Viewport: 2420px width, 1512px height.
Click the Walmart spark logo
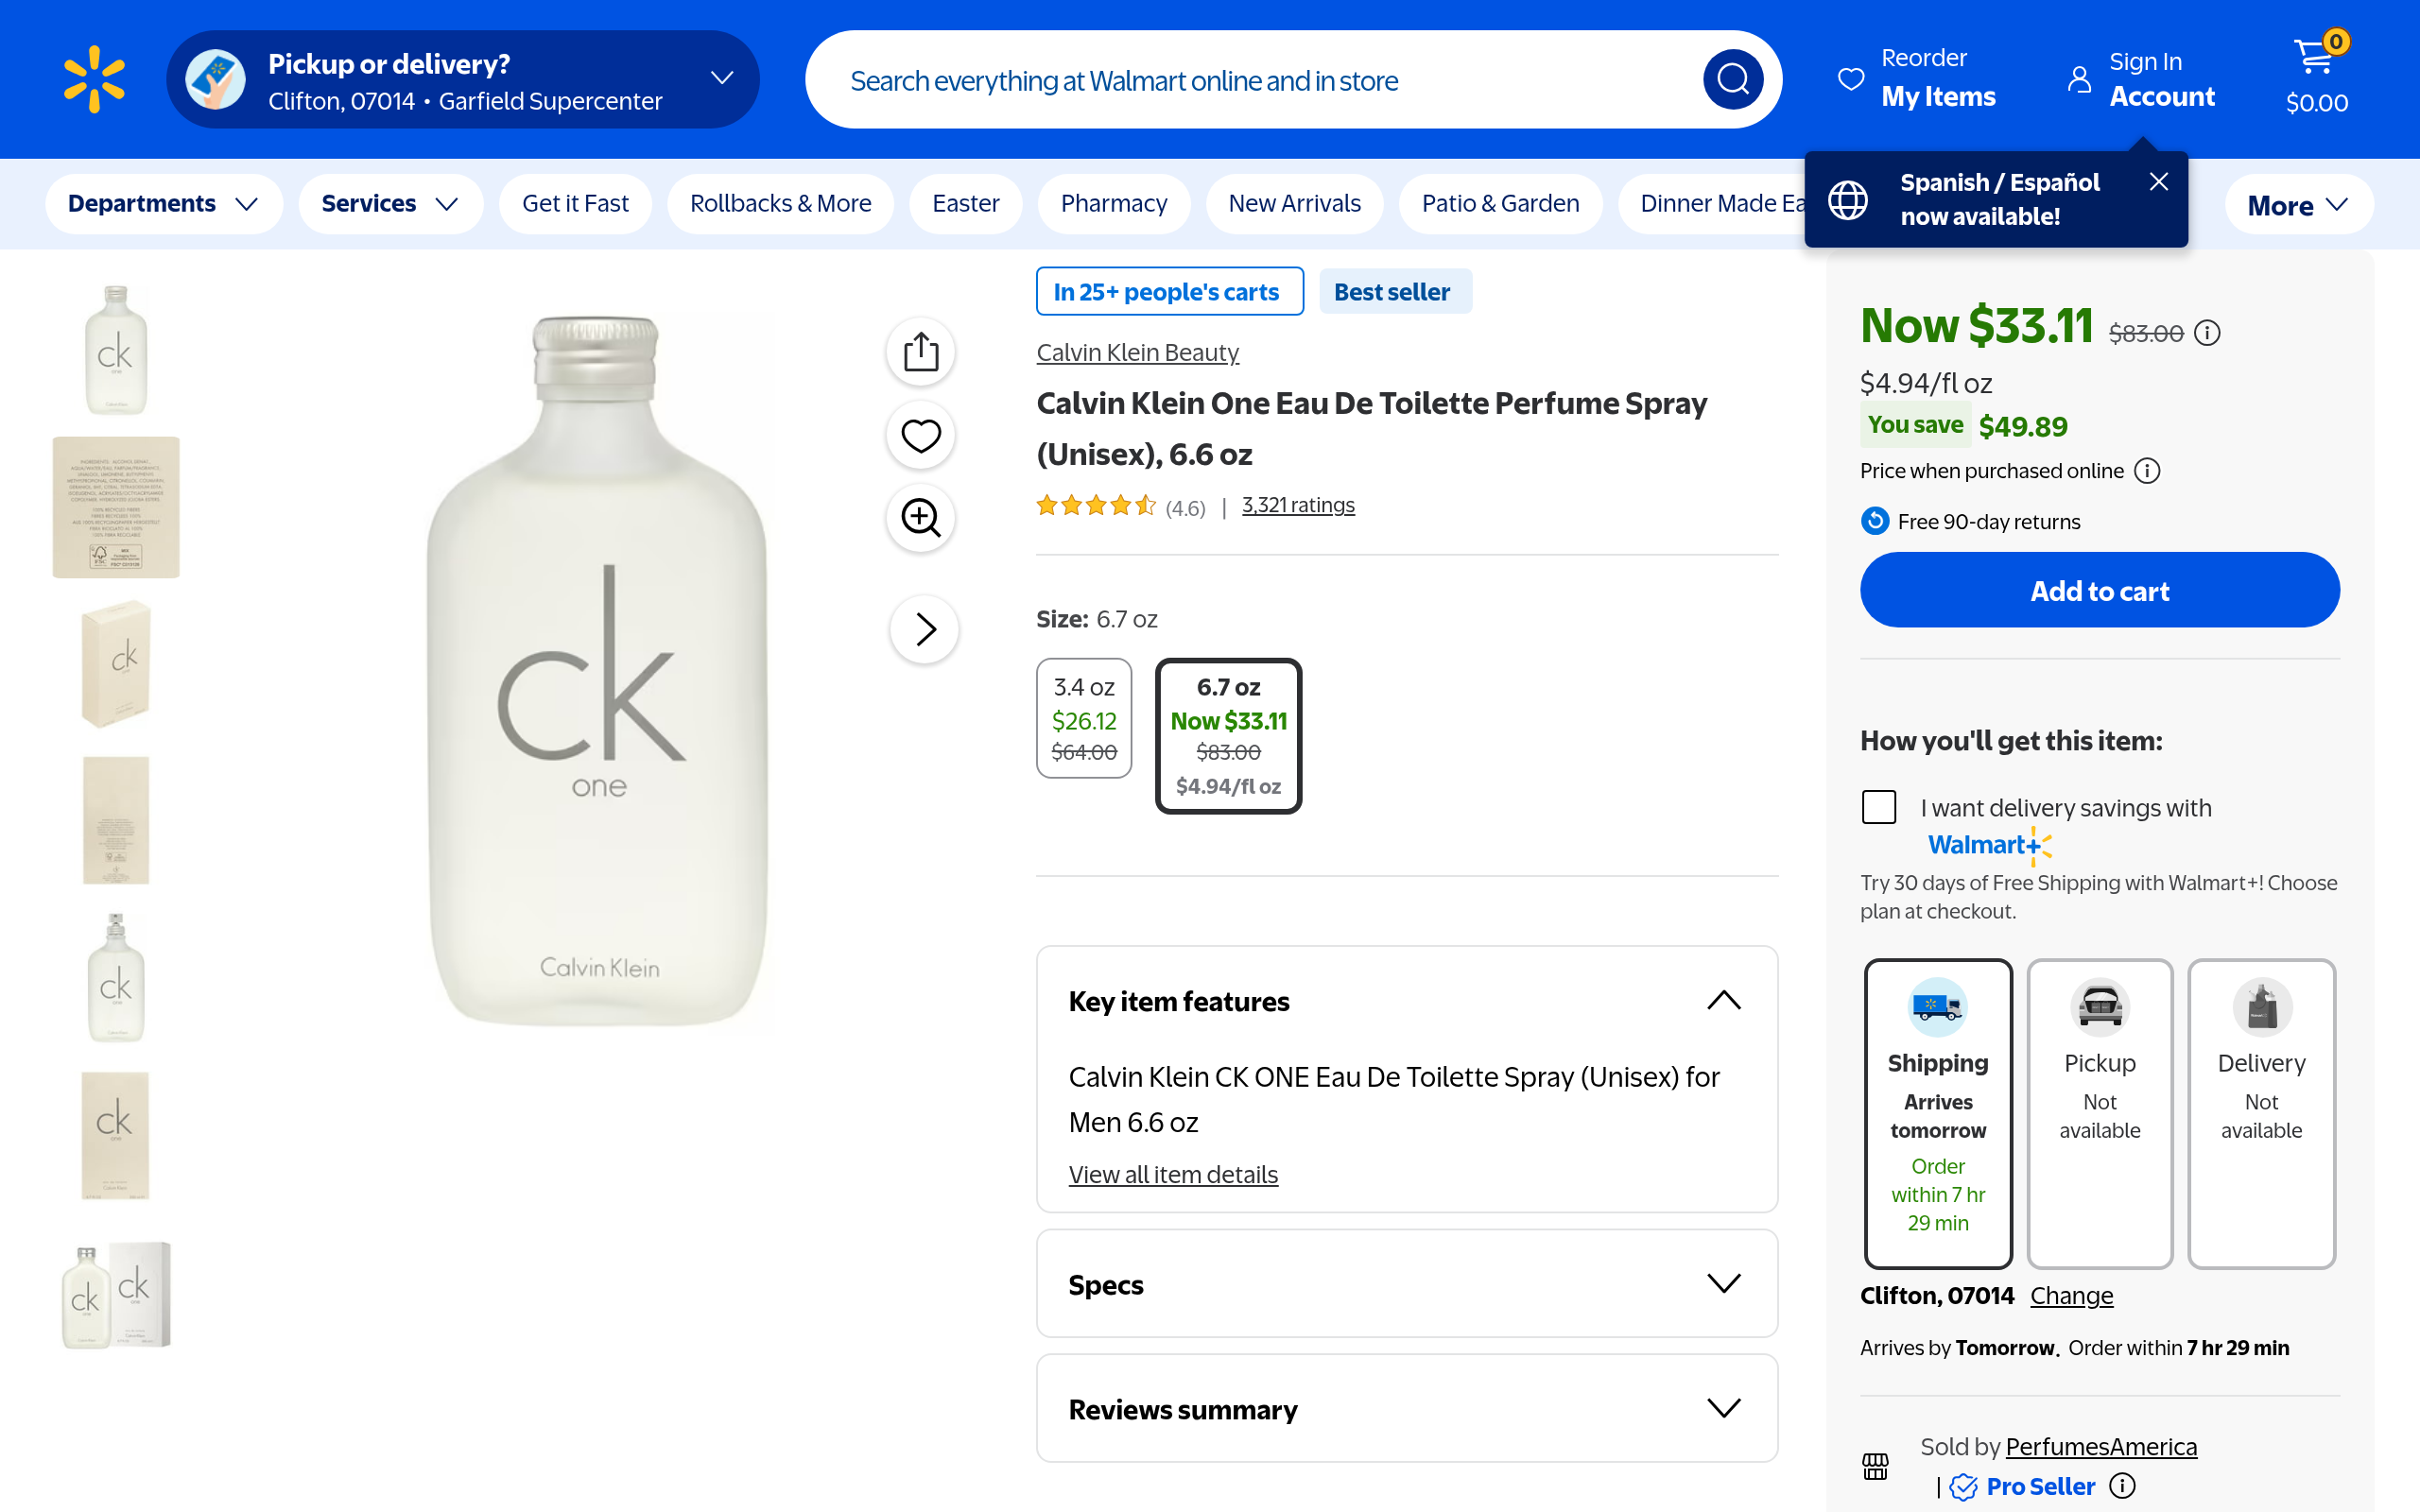pos(94,79)
